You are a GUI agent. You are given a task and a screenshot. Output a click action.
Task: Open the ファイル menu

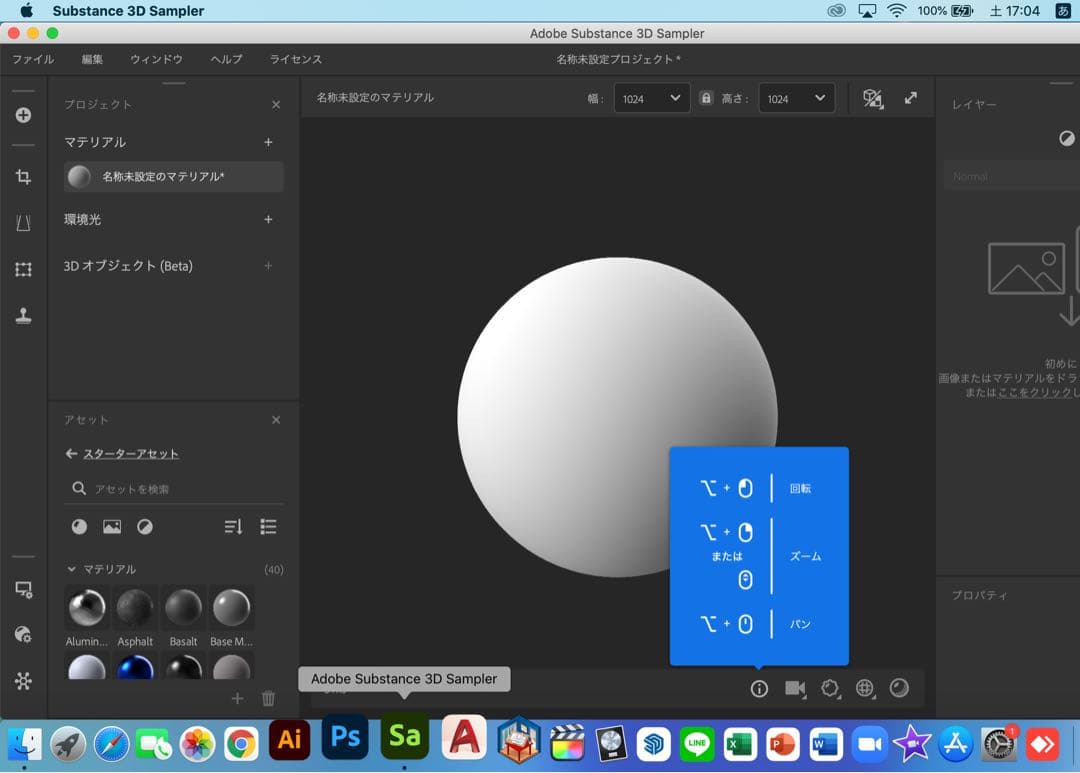33,59
